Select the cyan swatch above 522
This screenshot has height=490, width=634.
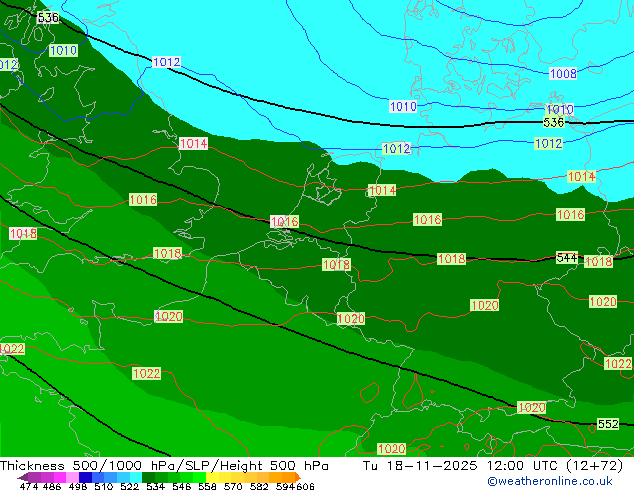tap(136, 477)
